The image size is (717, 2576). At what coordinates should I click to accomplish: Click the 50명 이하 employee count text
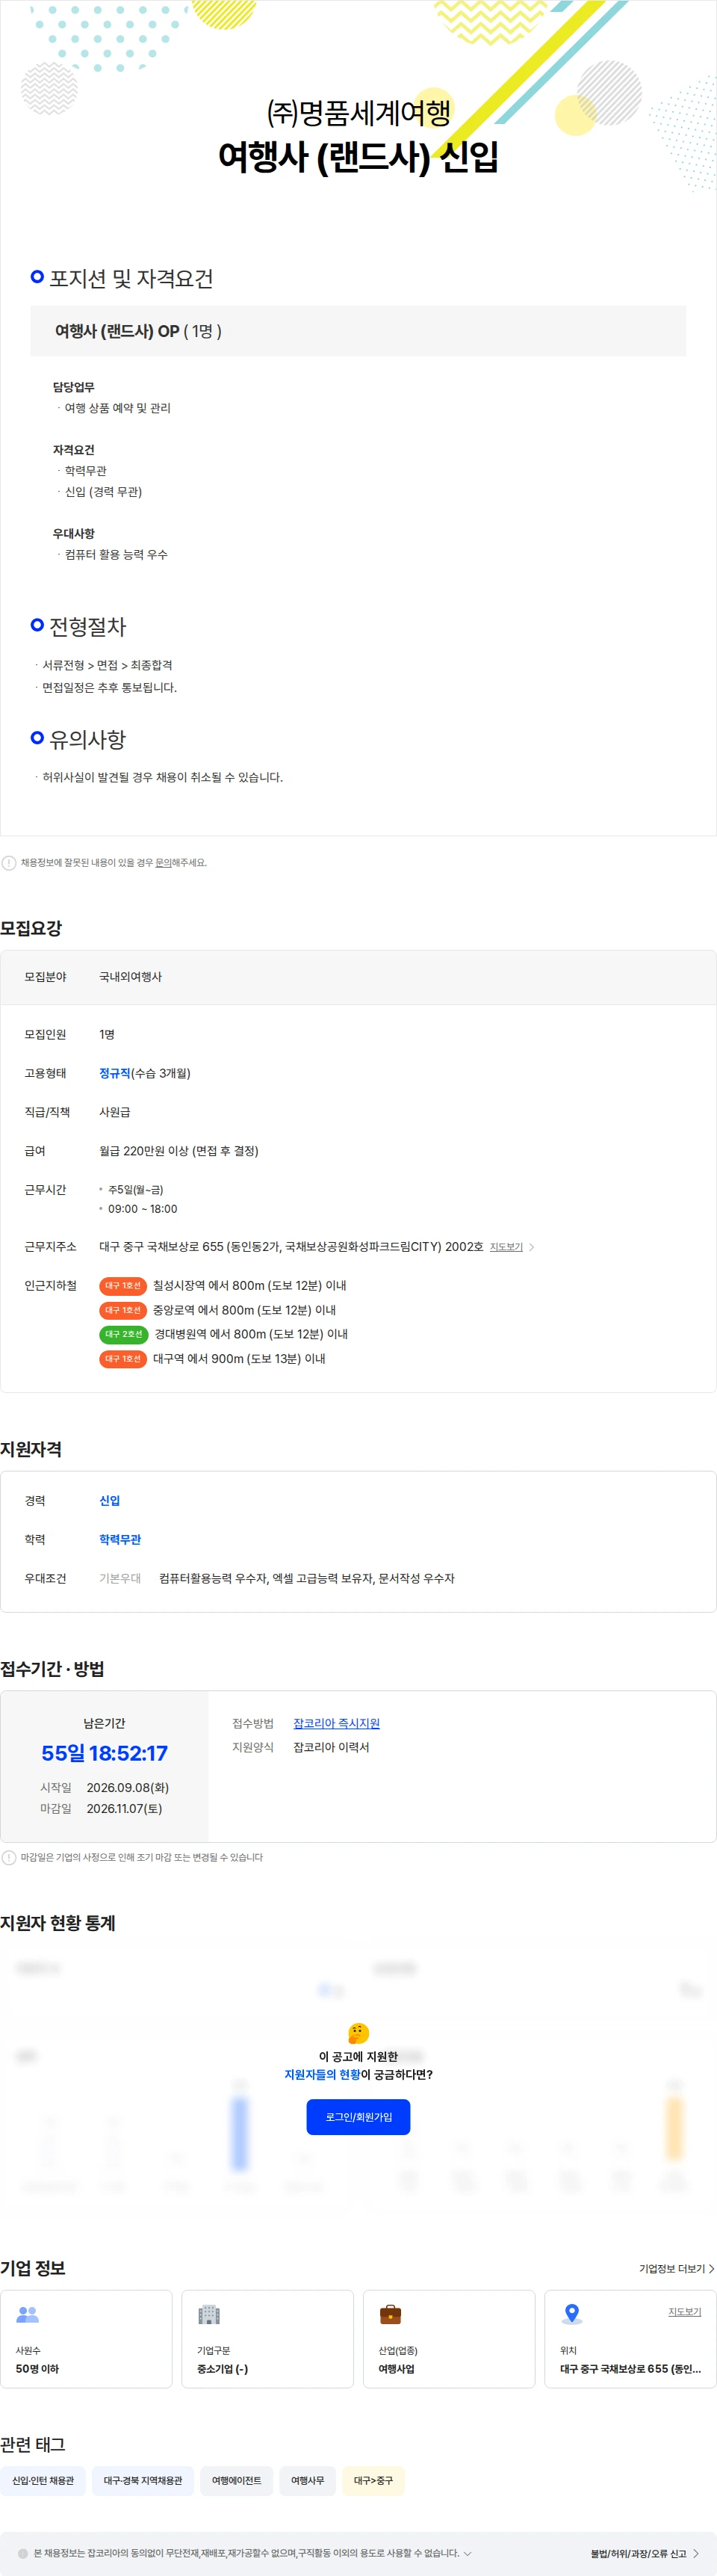pos(37,2369)
